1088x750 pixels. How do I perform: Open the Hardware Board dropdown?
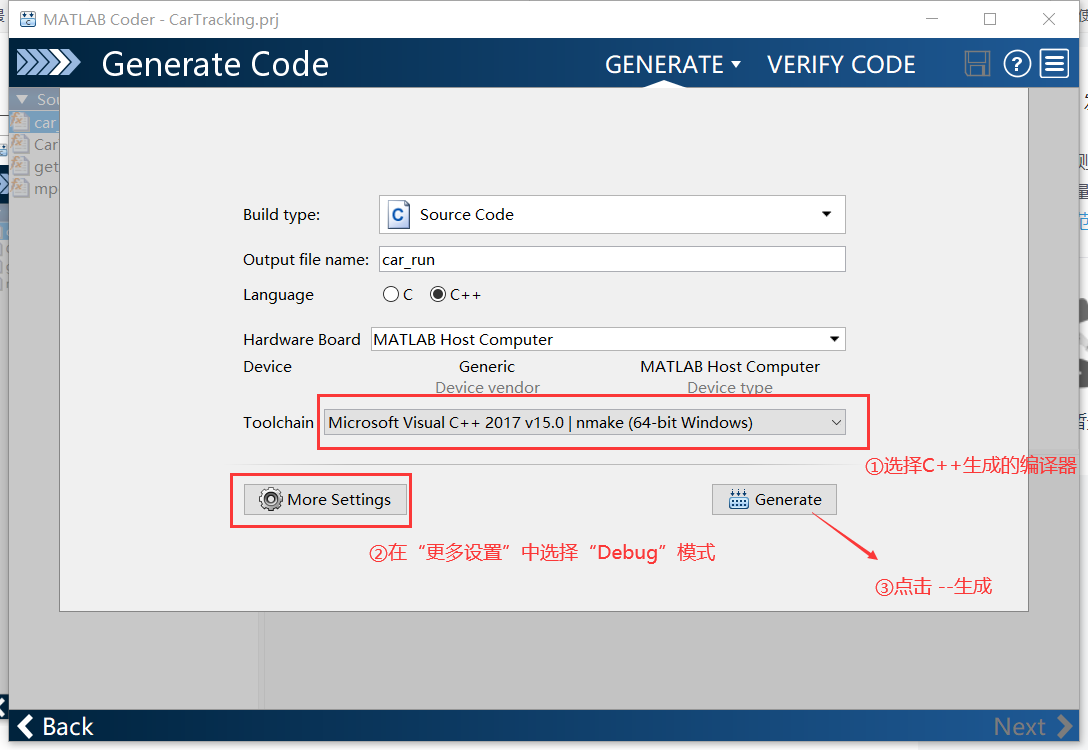(834, 339)
